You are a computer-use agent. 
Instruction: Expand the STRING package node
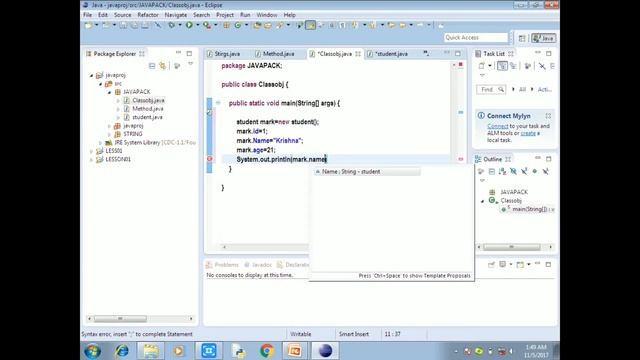[109, 134]
